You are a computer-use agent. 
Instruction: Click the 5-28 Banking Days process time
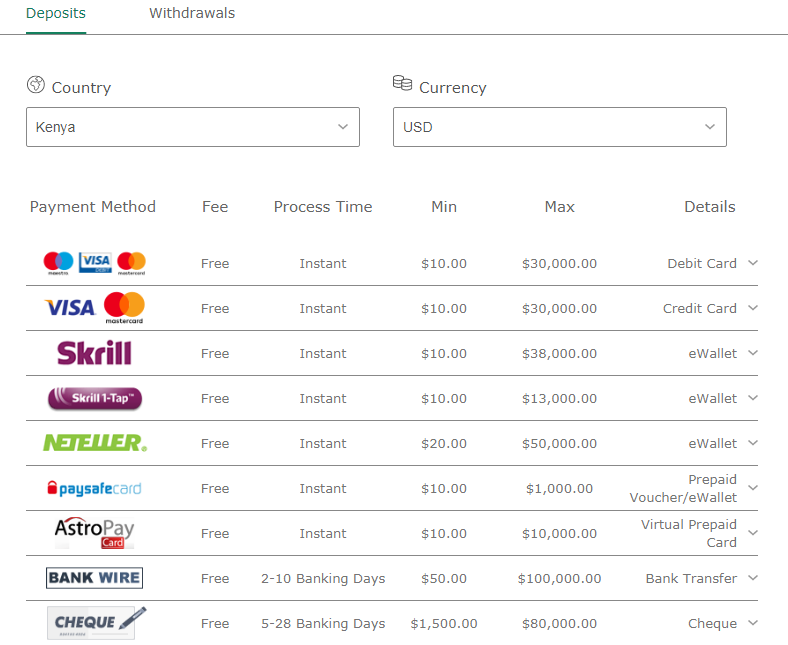pyautogui.click(x=323, y=623)
